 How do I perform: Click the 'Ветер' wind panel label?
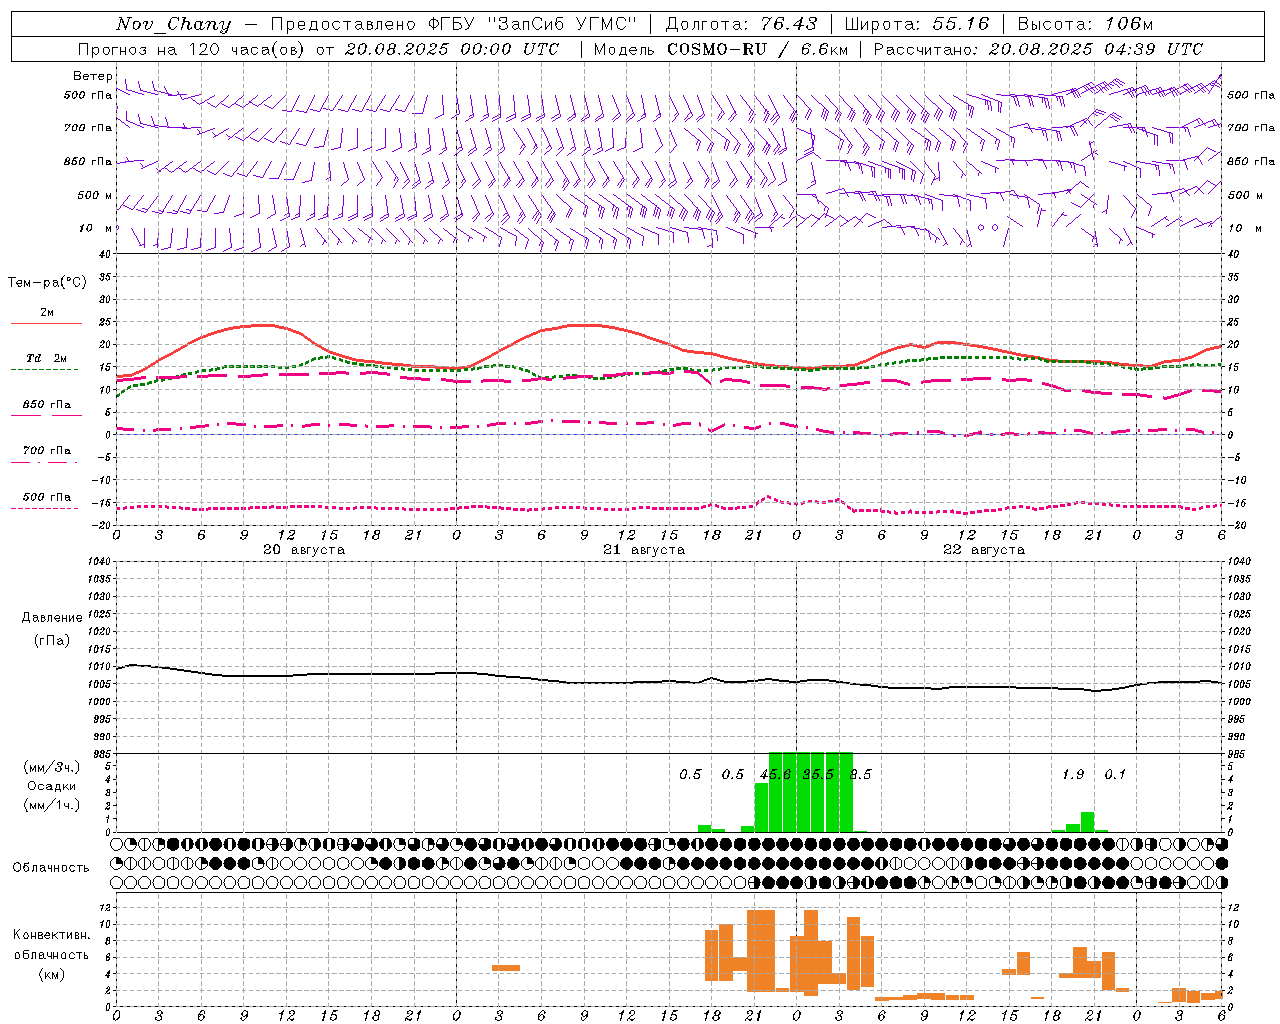pos(92,76)
